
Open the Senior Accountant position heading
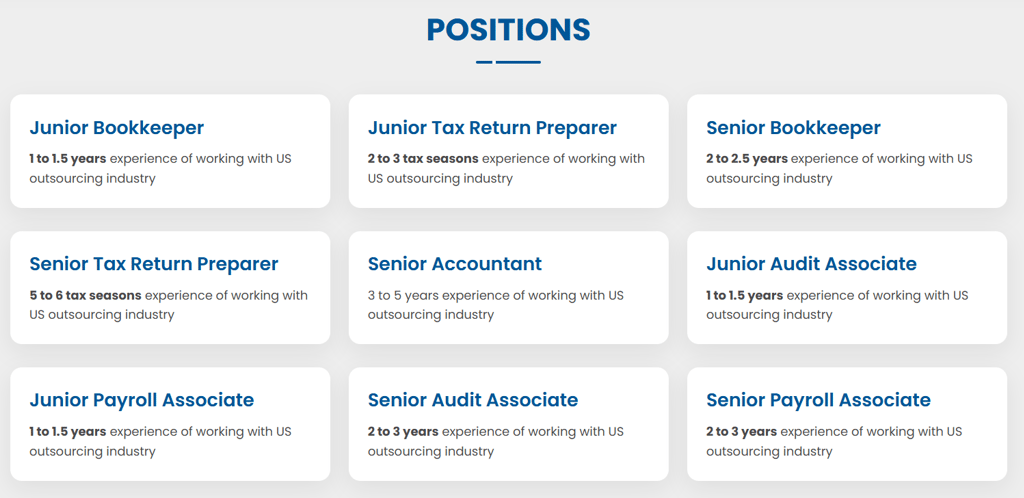[454, 264]
